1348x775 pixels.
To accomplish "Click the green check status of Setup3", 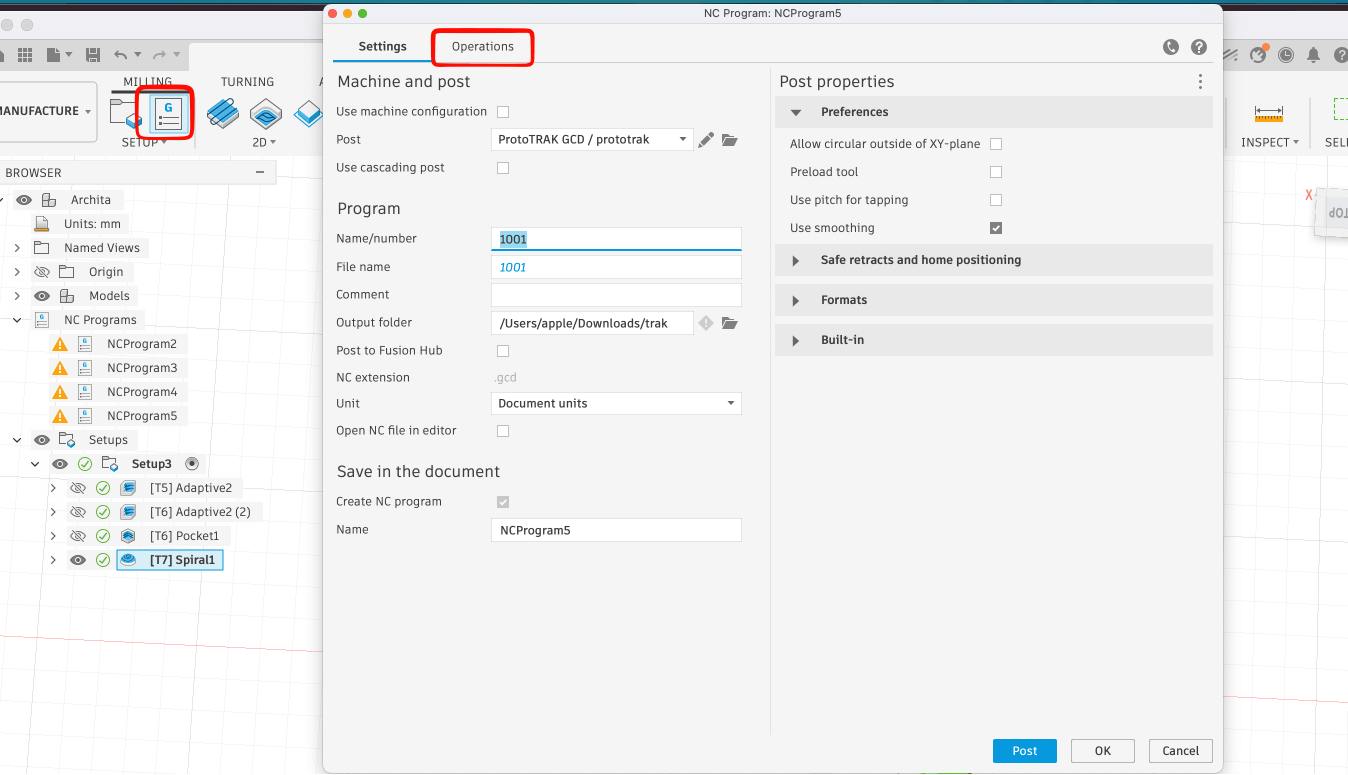I will pyautogui.click(x=85, y=464).
